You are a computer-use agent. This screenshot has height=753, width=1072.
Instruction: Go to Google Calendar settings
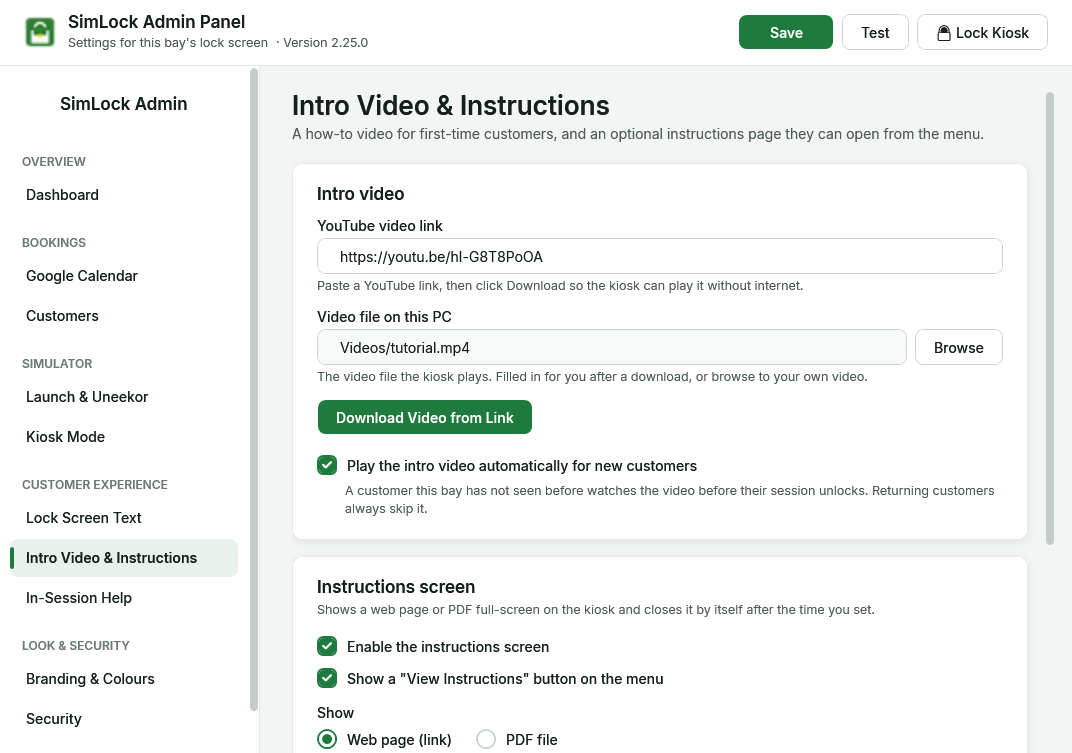point(124,276)
